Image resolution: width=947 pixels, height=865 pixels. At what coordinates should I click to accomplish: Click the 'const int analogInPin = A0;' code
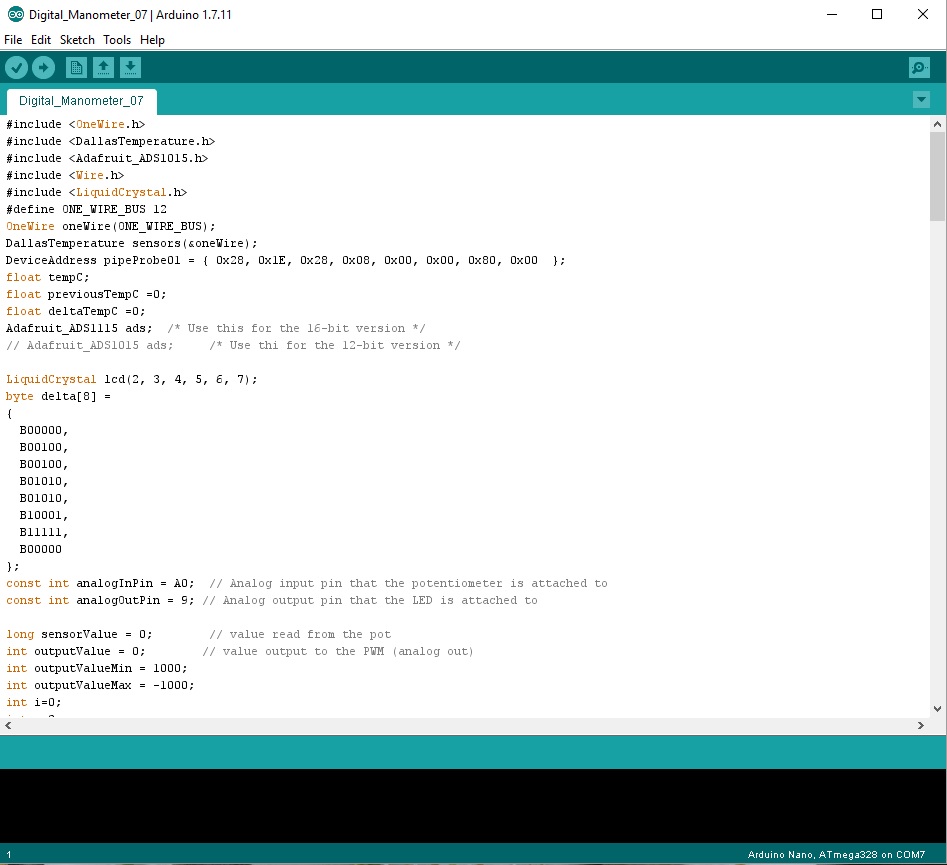[x=100, y=584]
